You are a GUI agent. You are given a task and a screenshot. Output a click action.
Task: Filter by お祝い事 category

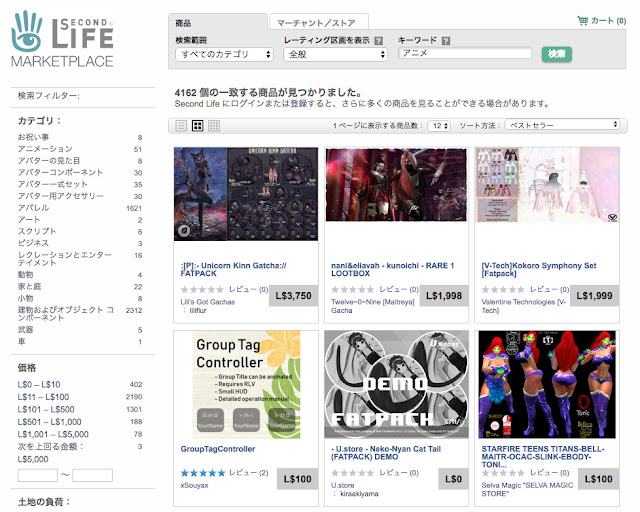point(33,137)
